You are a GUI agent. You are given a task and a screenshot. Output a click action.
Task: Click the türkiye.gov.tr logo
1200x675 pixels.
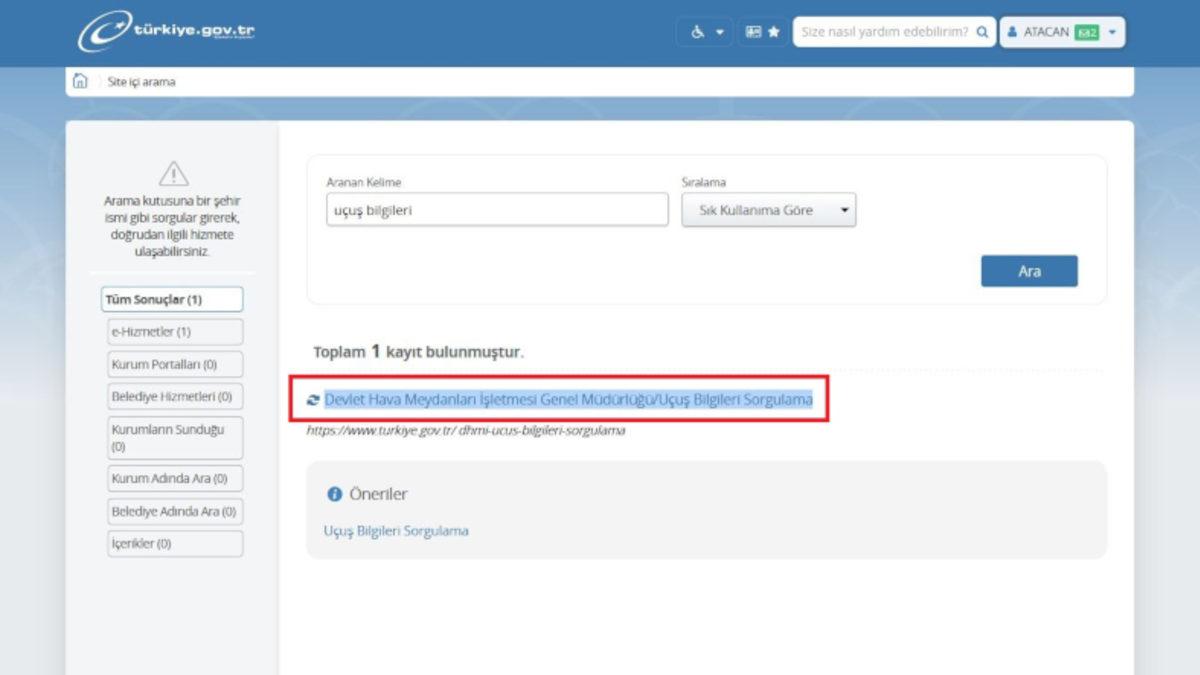[166, 31]
